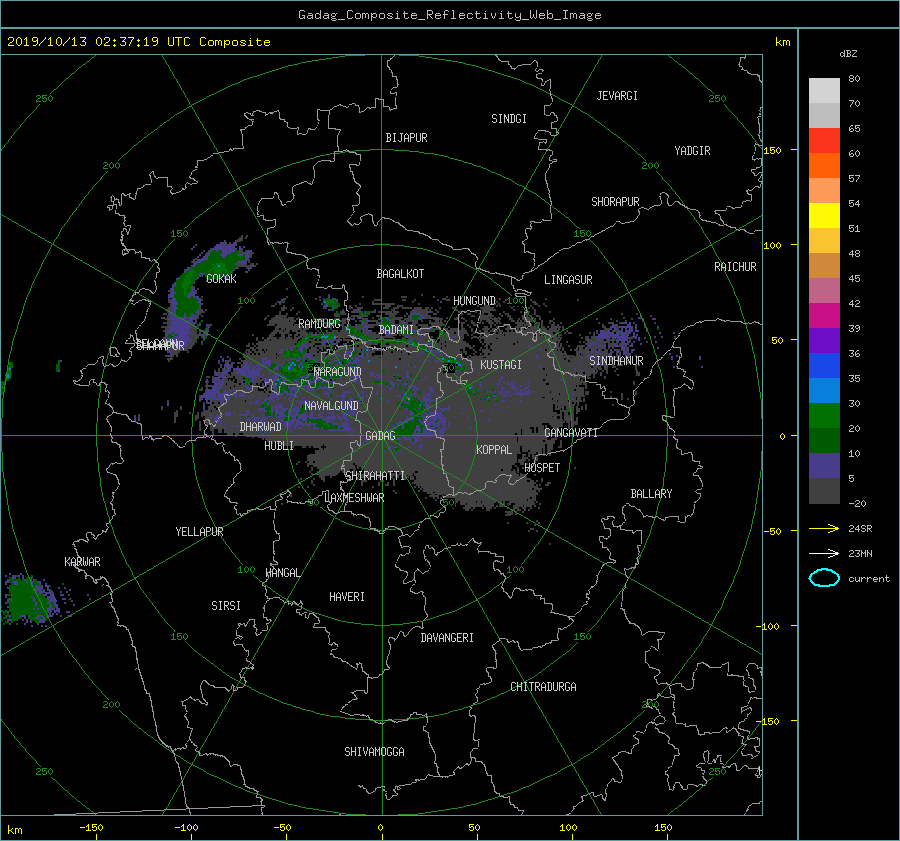The image size is (900, 841).
Task: Click the GADAG radar center label
Action: (x=380, y=436)
